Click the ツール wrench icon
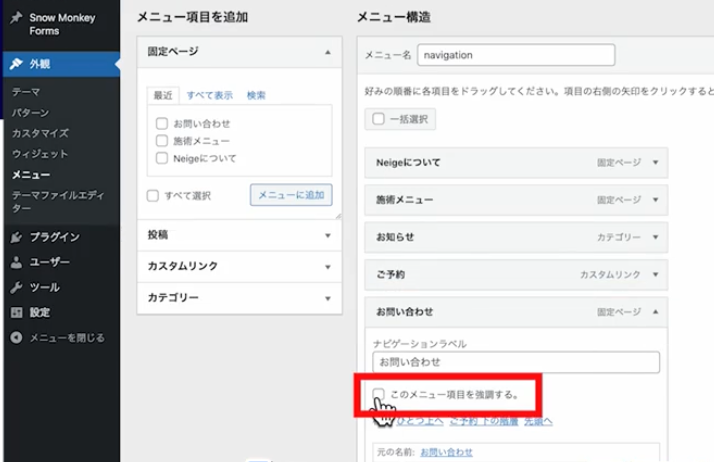The image size is (714, 462). (x=16, y=288)
